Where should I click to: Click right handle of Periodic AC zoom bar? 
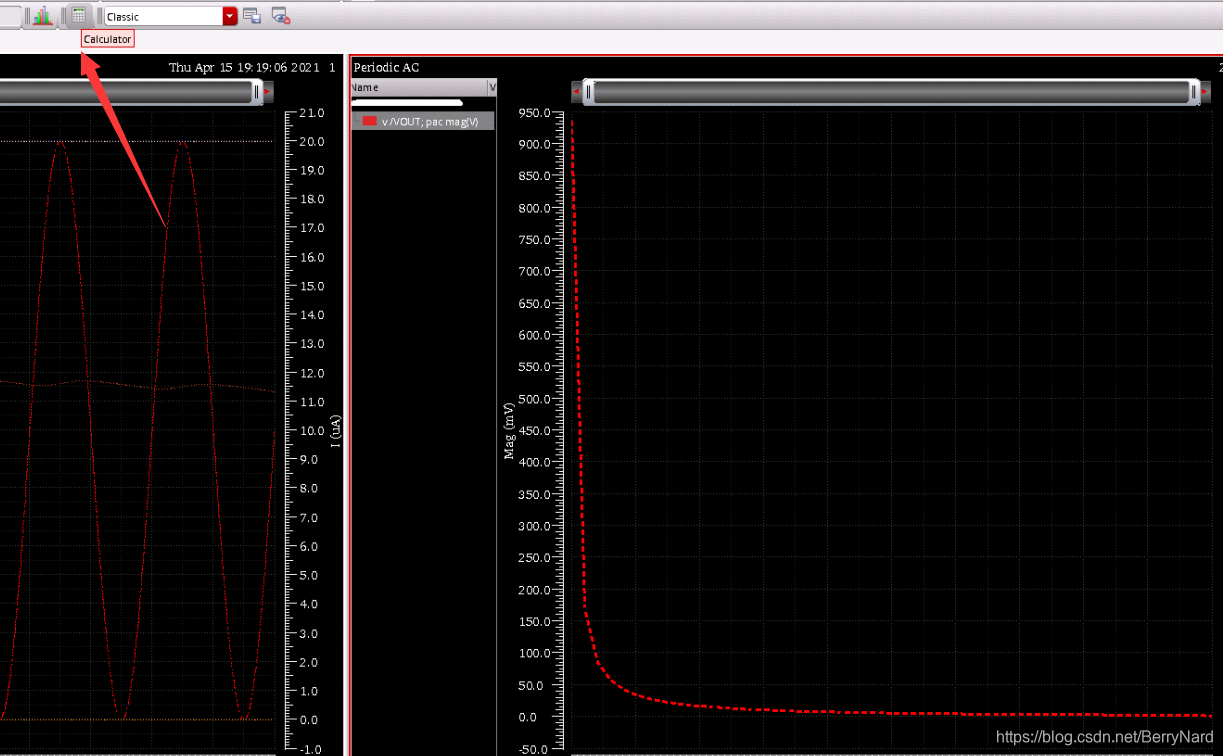coord(1194,92)
